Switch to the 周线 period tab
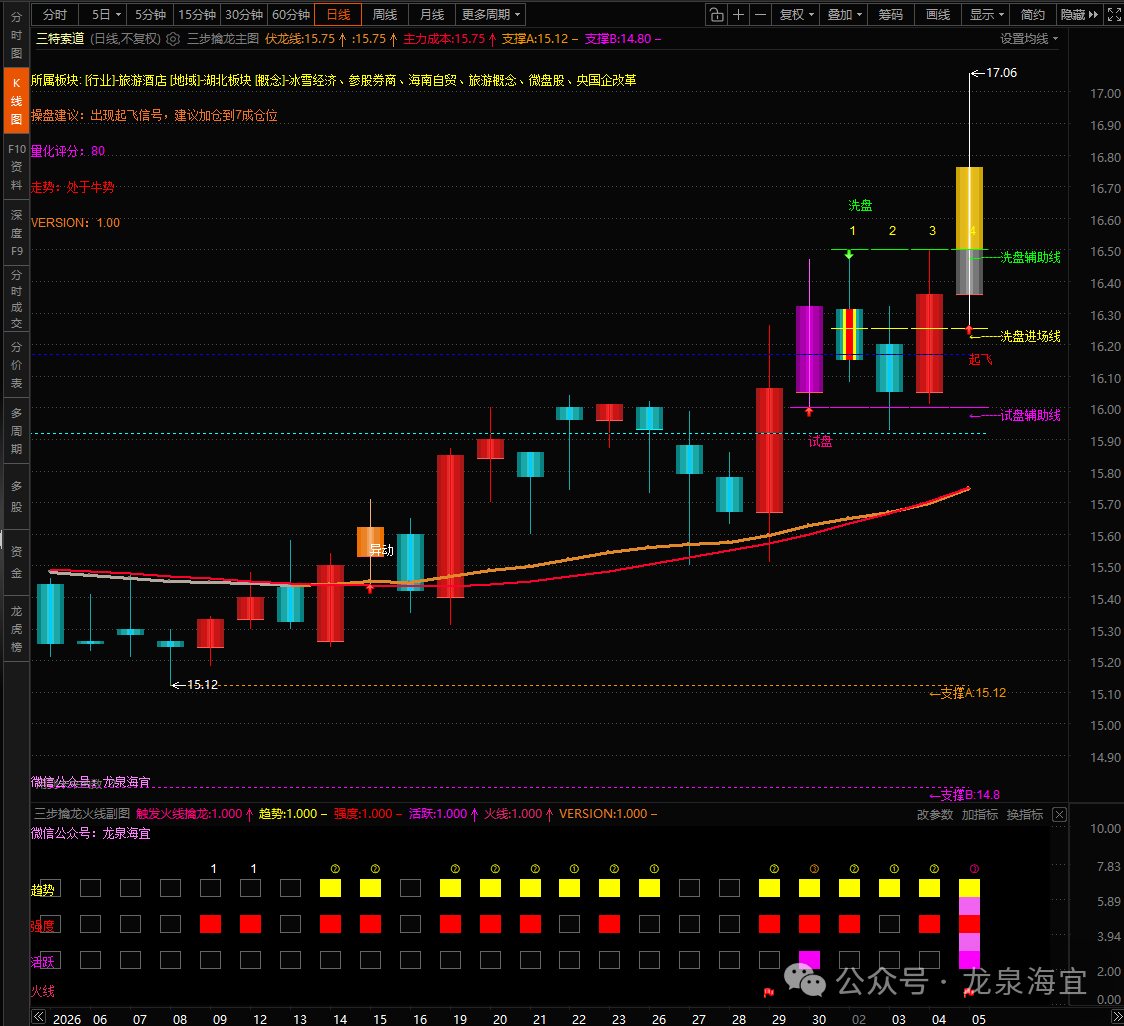This screenshot has width=1124, height=1026. [385, 15]
